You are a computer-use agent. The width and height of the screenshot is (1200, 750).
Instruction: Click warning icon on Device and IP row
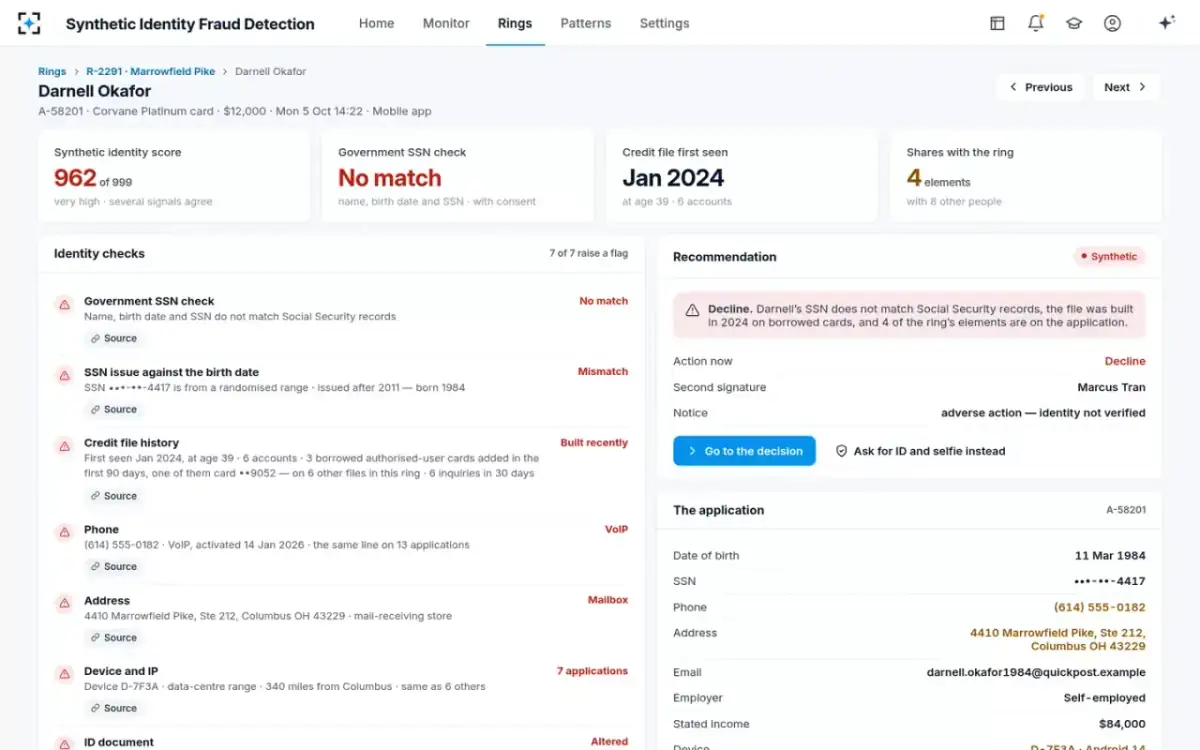pos(64,674)
